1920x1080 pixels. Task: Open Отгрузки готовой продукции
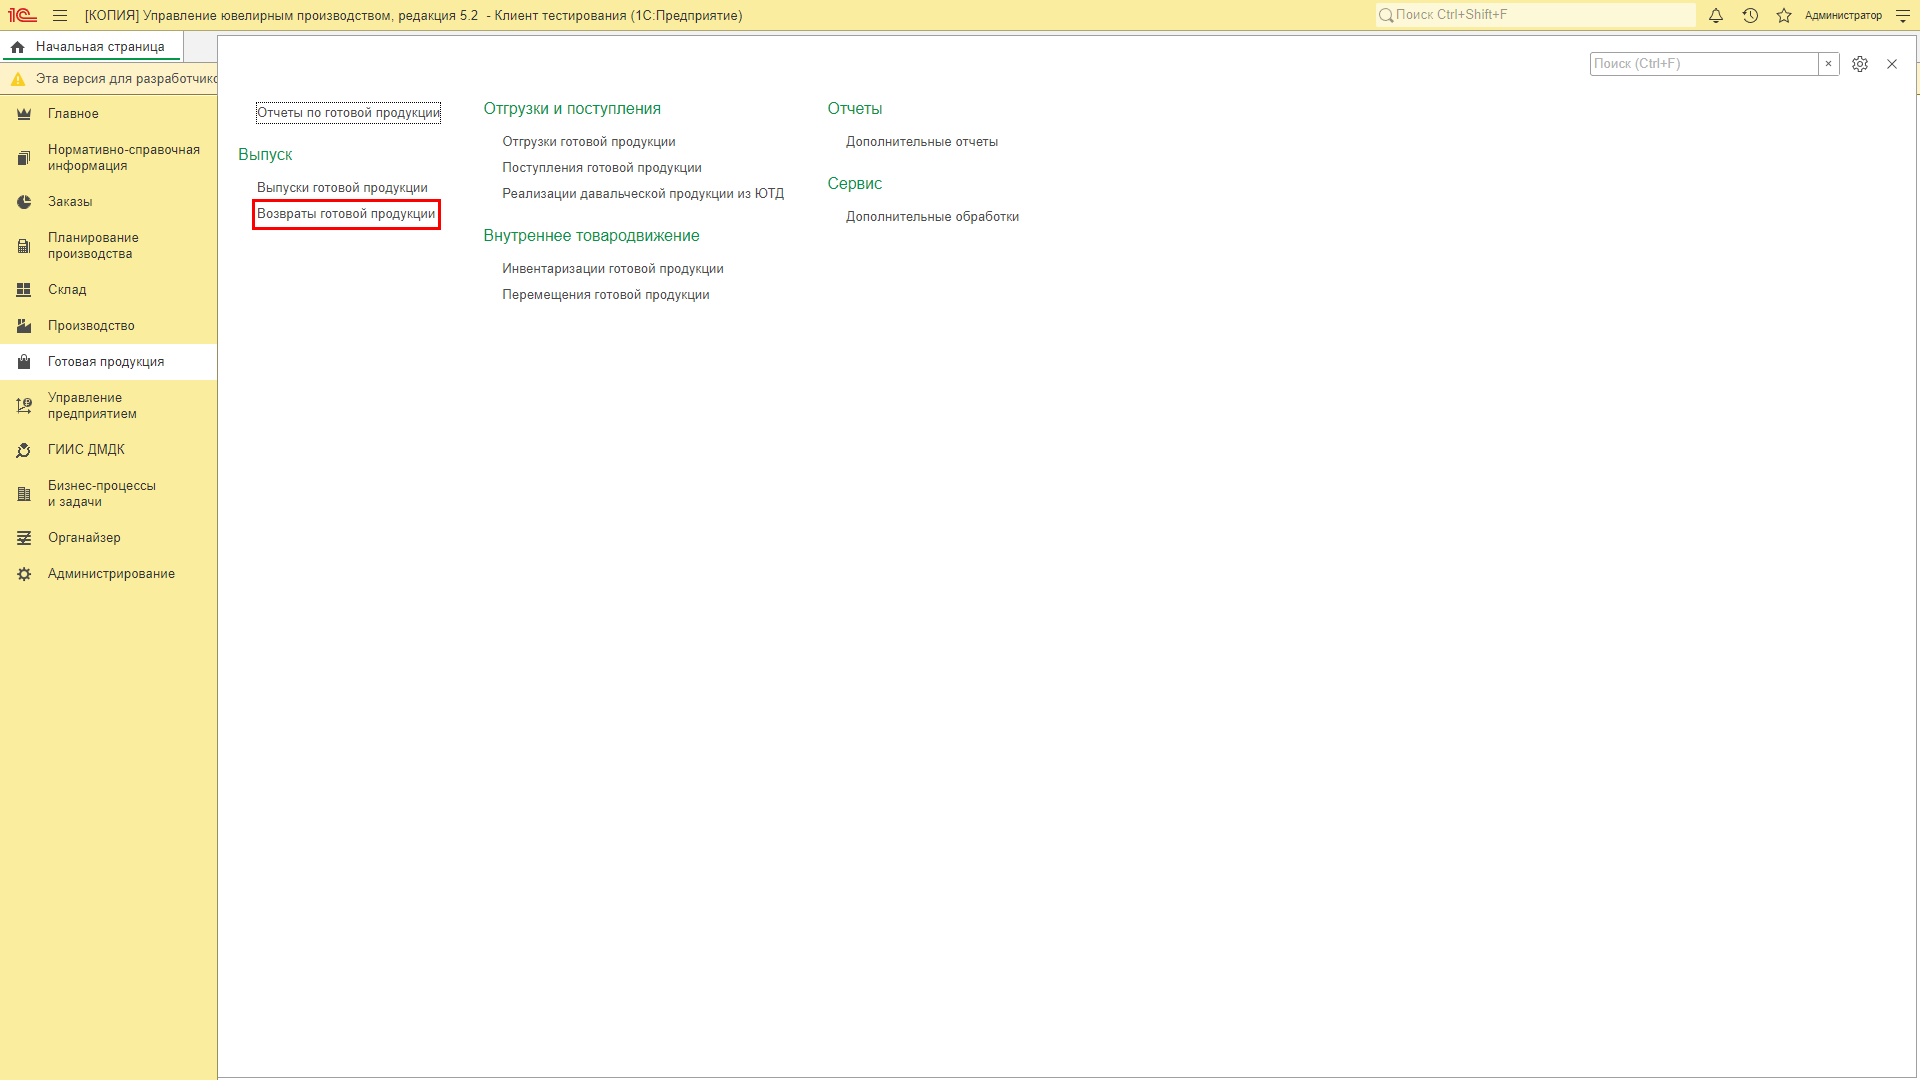click(x=589, y=142)
